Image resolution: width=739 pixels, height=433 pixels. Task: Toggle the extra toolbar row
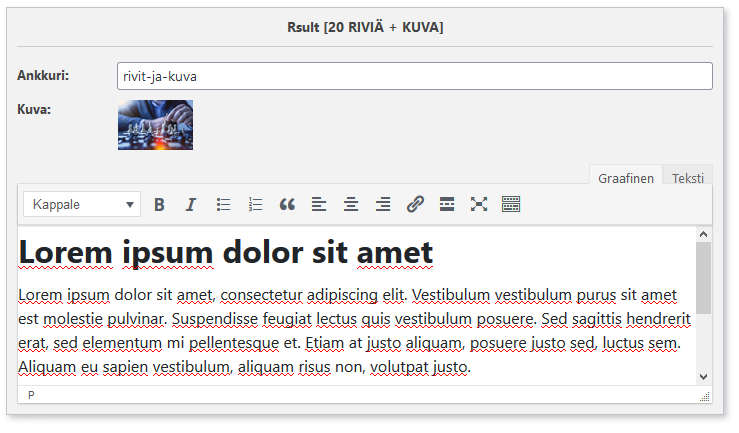510,204
